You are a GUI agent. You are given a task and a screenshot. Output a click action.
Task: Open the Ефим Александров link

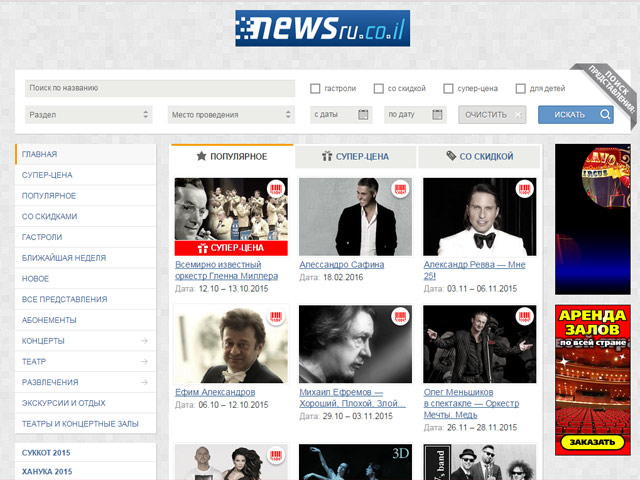click(x=215, y=392)
